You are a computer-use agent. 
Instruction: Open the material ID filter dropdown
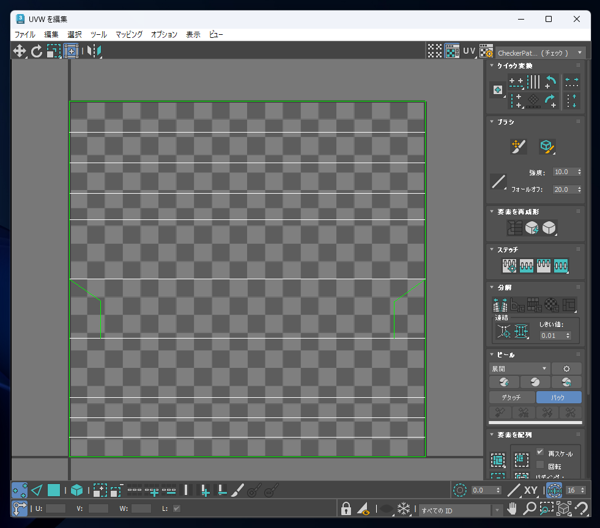tap(460, 510)
